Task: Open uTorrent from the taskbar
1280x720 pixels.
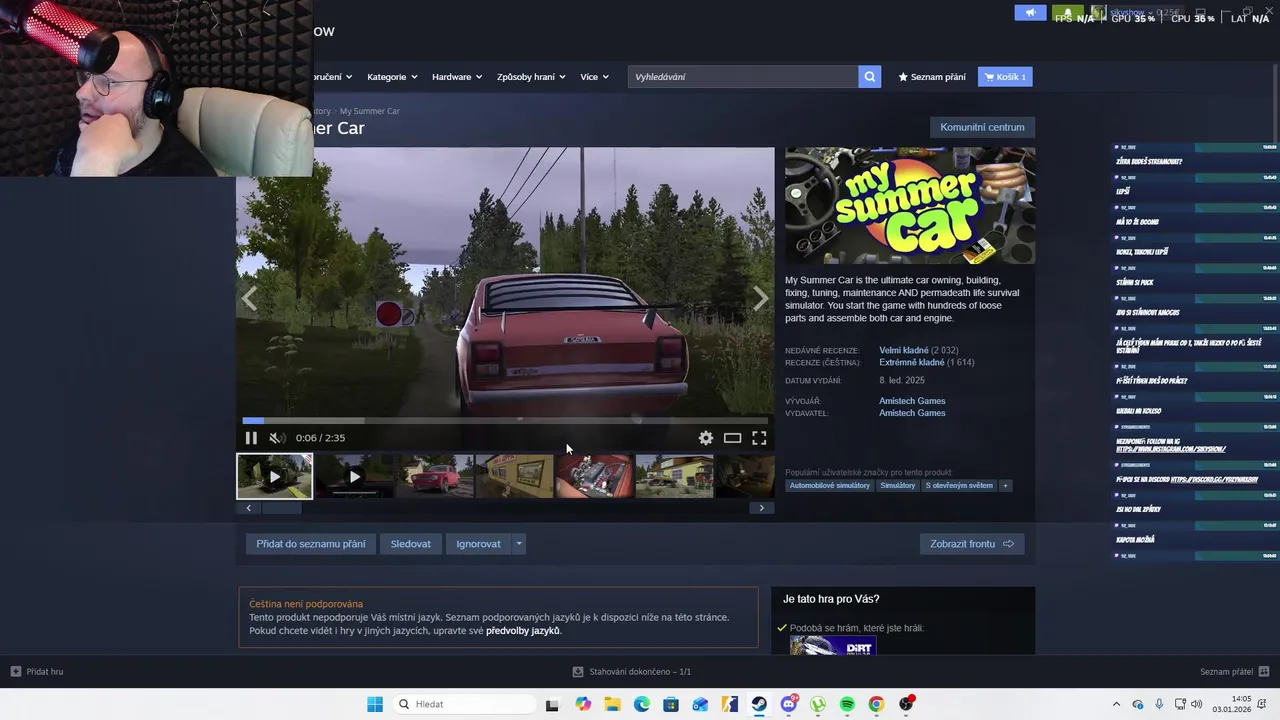Action: pos(818,704)
